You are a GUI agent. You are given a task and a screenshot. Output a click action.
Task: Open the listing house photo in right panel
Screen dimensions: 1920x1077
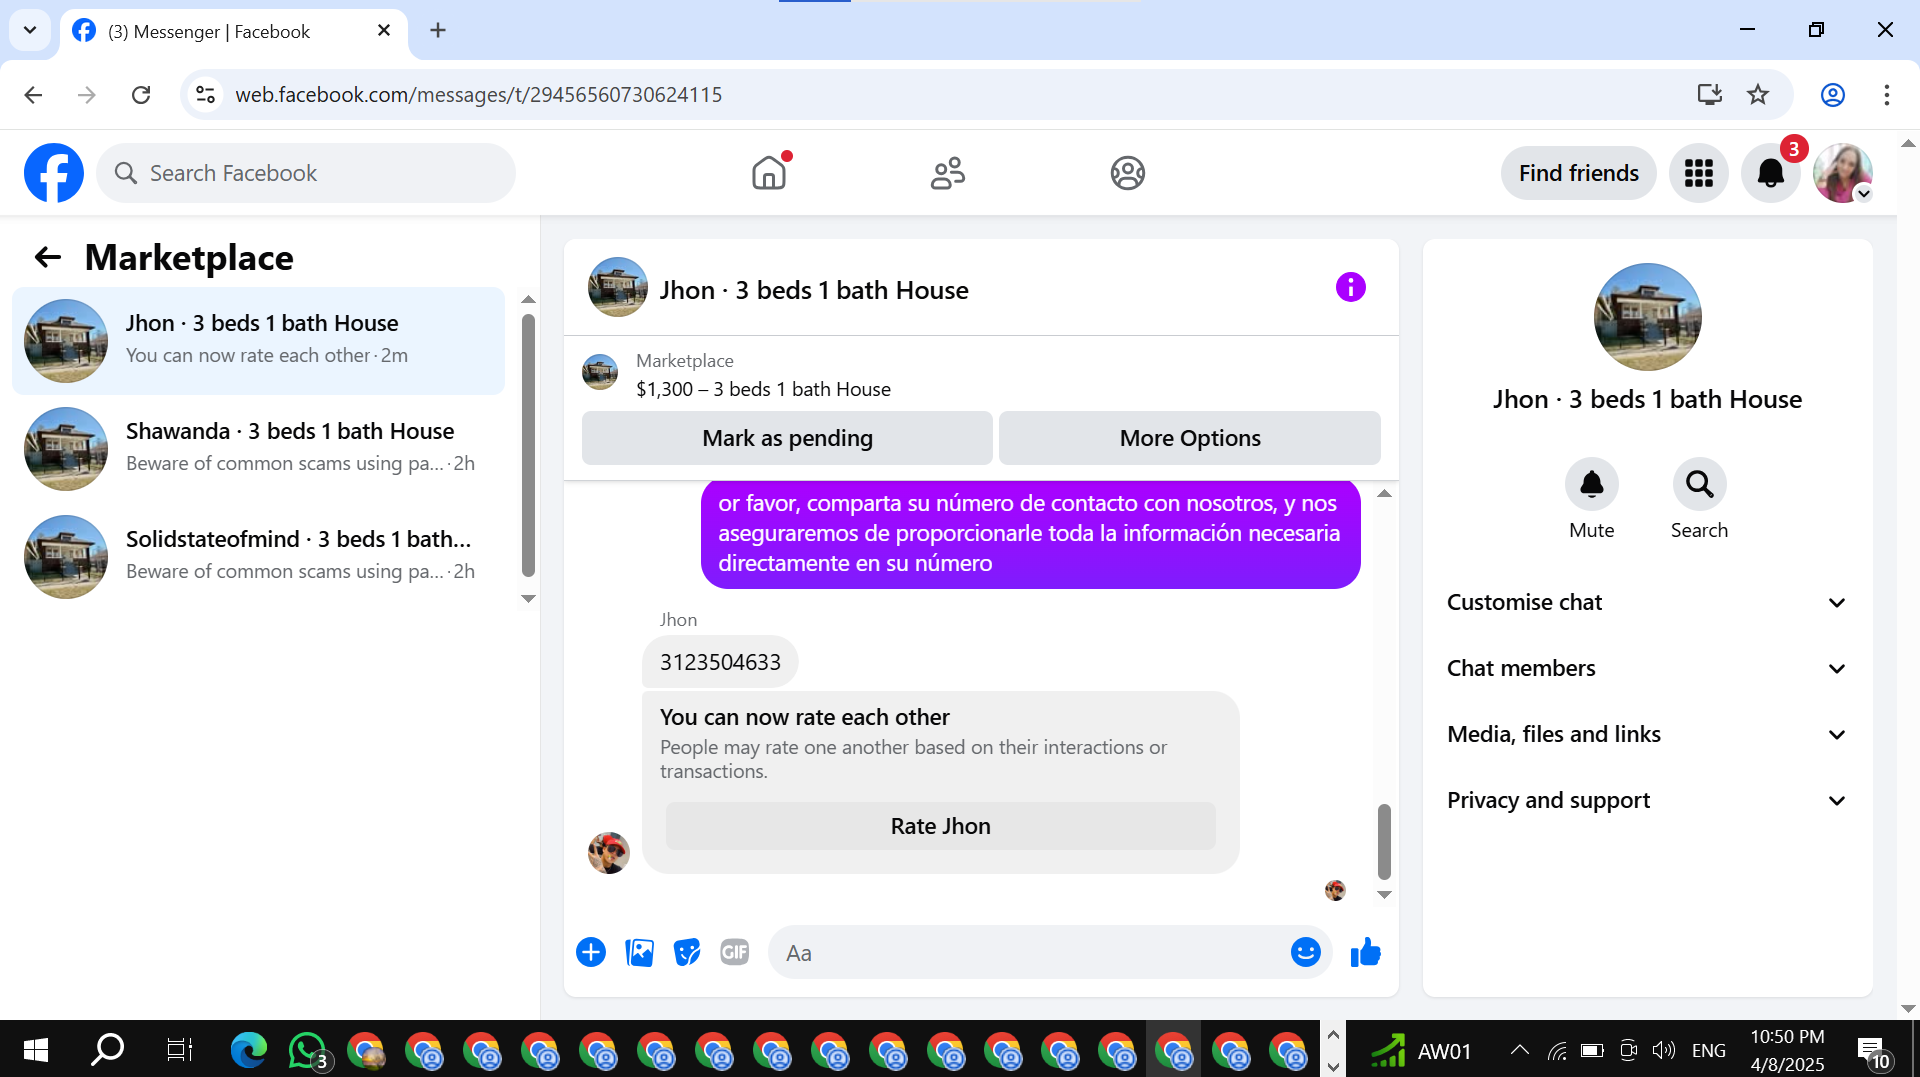[1647, 318]
